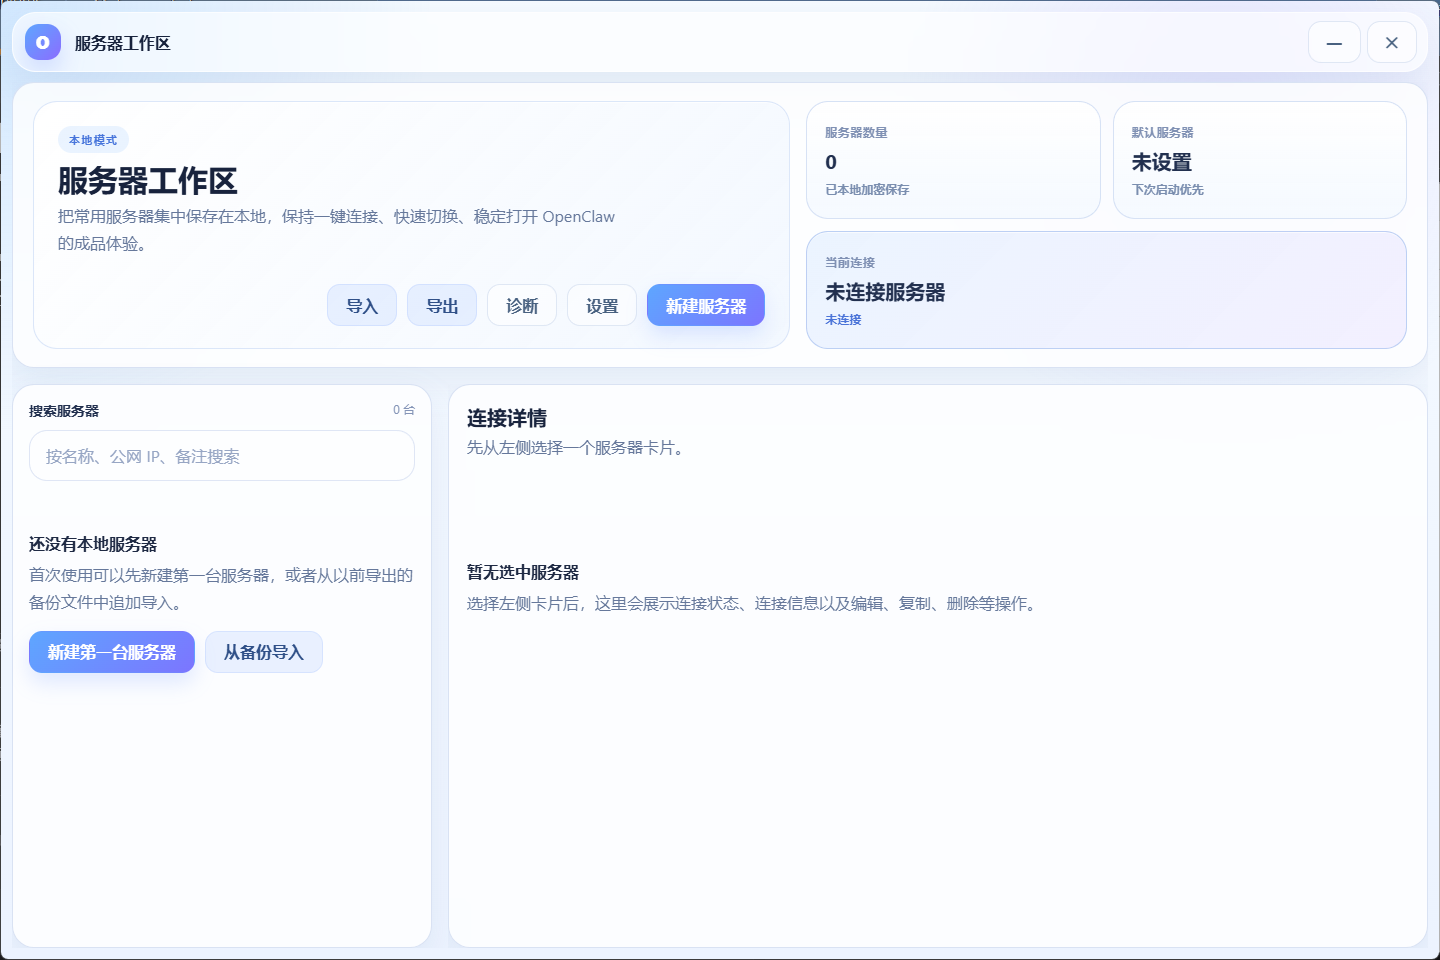Click the 未连接 status text

(843, 318)
